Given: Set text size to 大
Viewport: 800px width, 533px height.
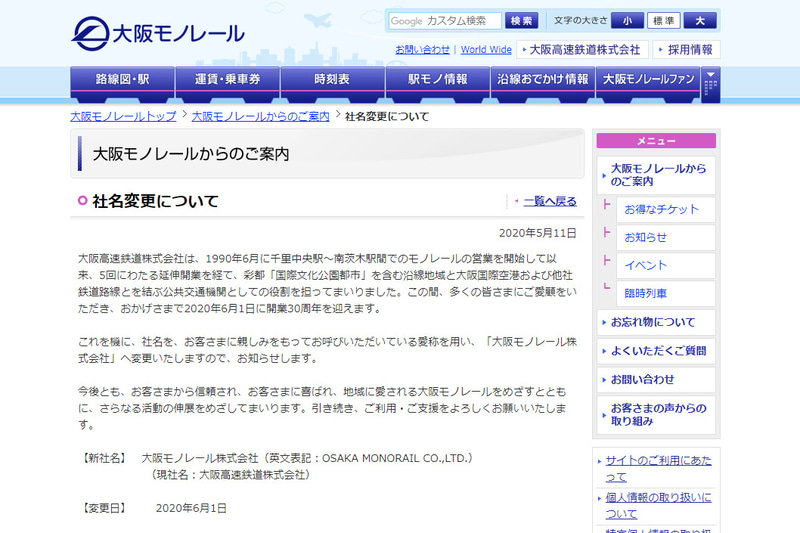Looking at the screenshot, I should (700, 21).
